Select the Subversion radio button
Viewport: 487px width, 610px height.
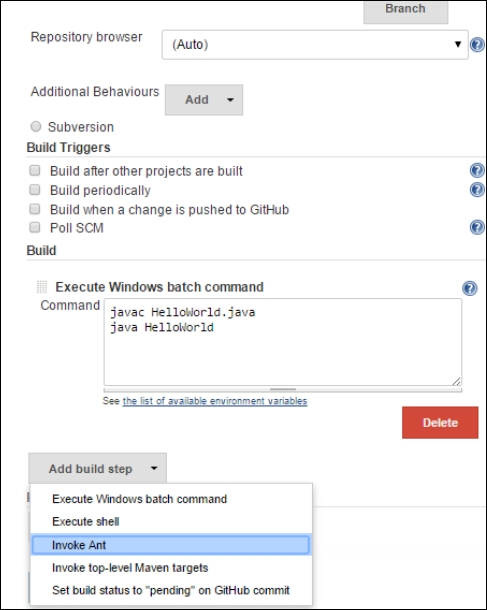click(36, 126)
